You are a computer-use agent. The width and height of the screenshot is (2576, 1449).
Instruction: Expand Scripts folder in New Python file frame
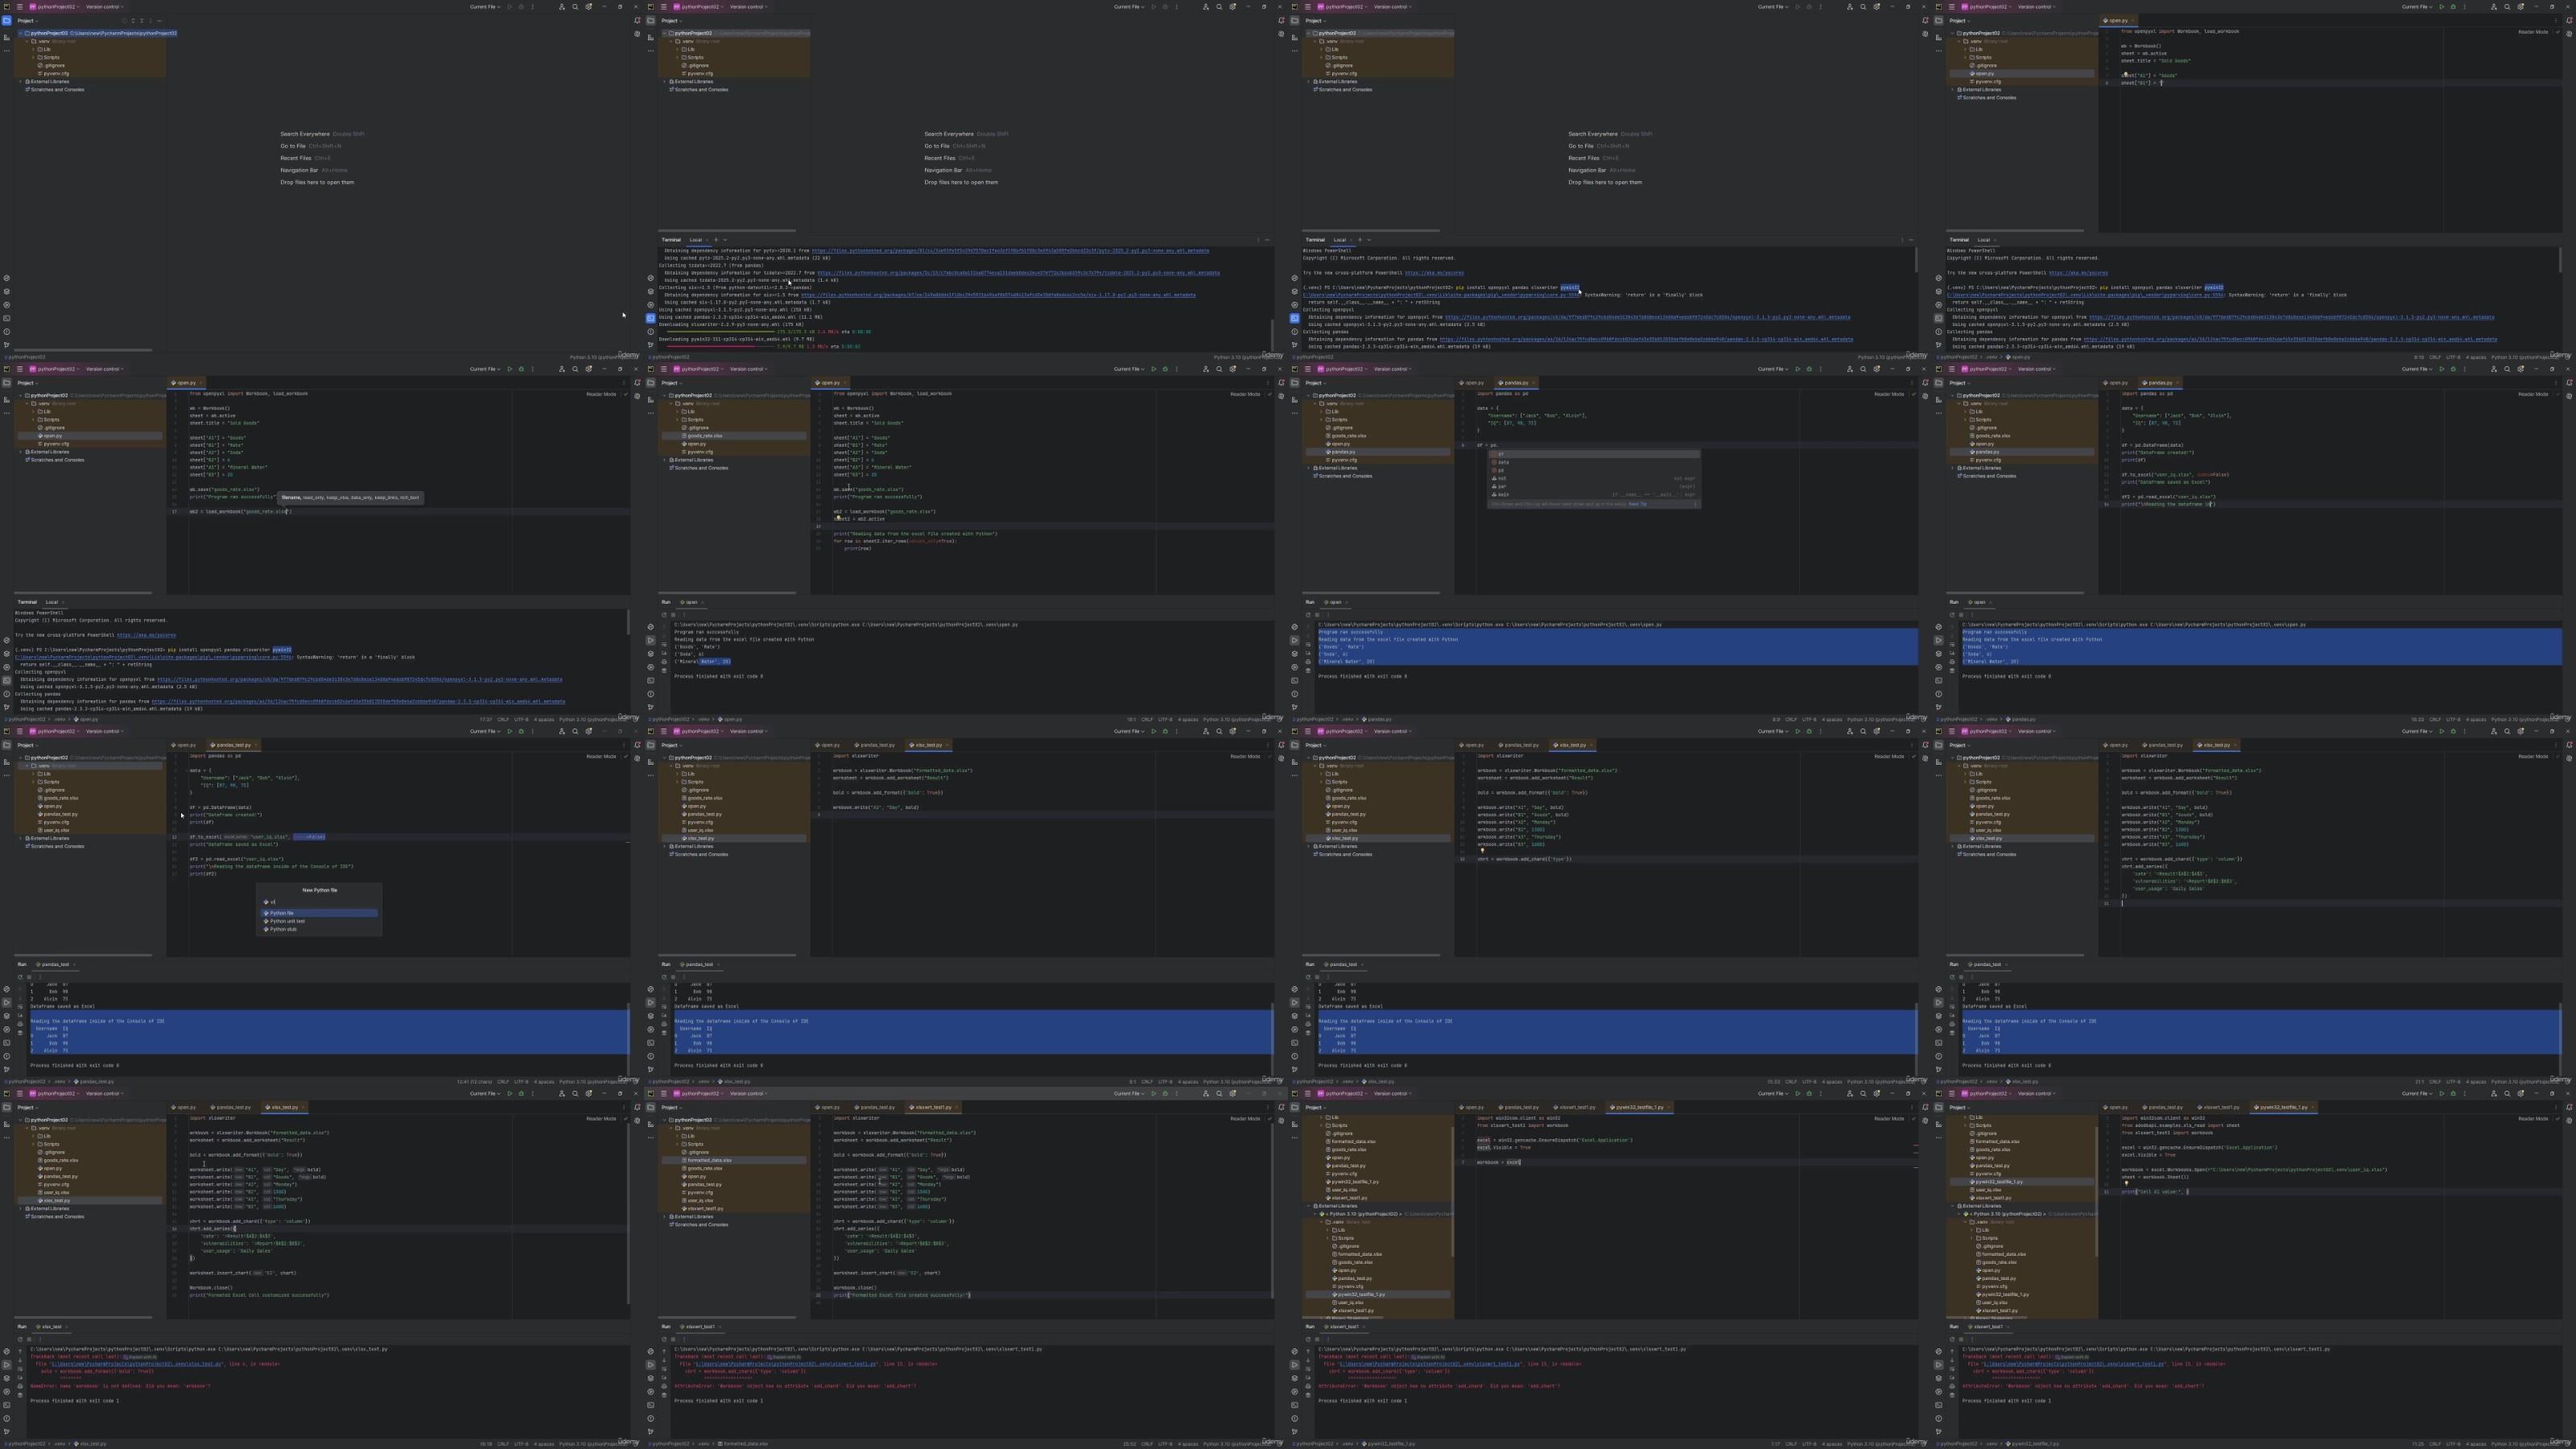pyautogui.click(x=33, y=782)
